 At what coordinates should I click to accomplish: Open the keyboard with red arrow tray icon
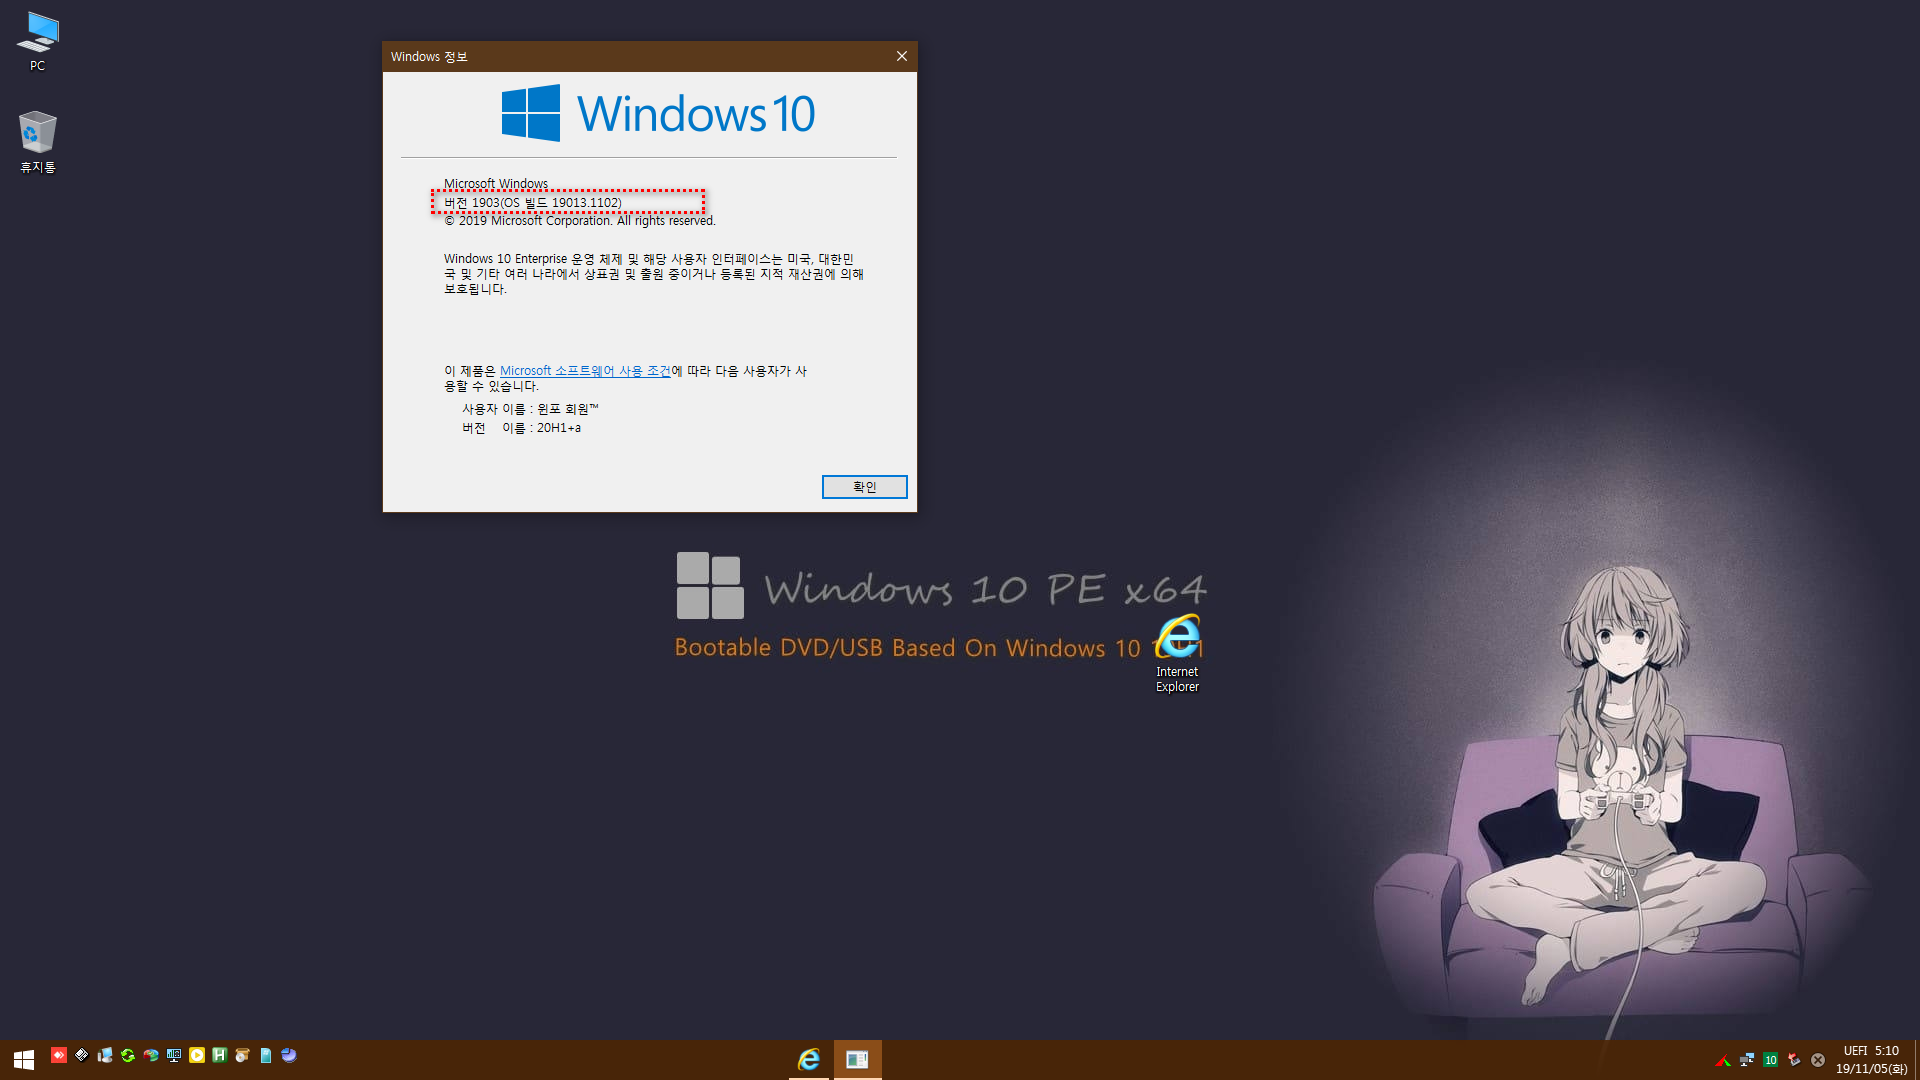(x=1794, y=1060)
